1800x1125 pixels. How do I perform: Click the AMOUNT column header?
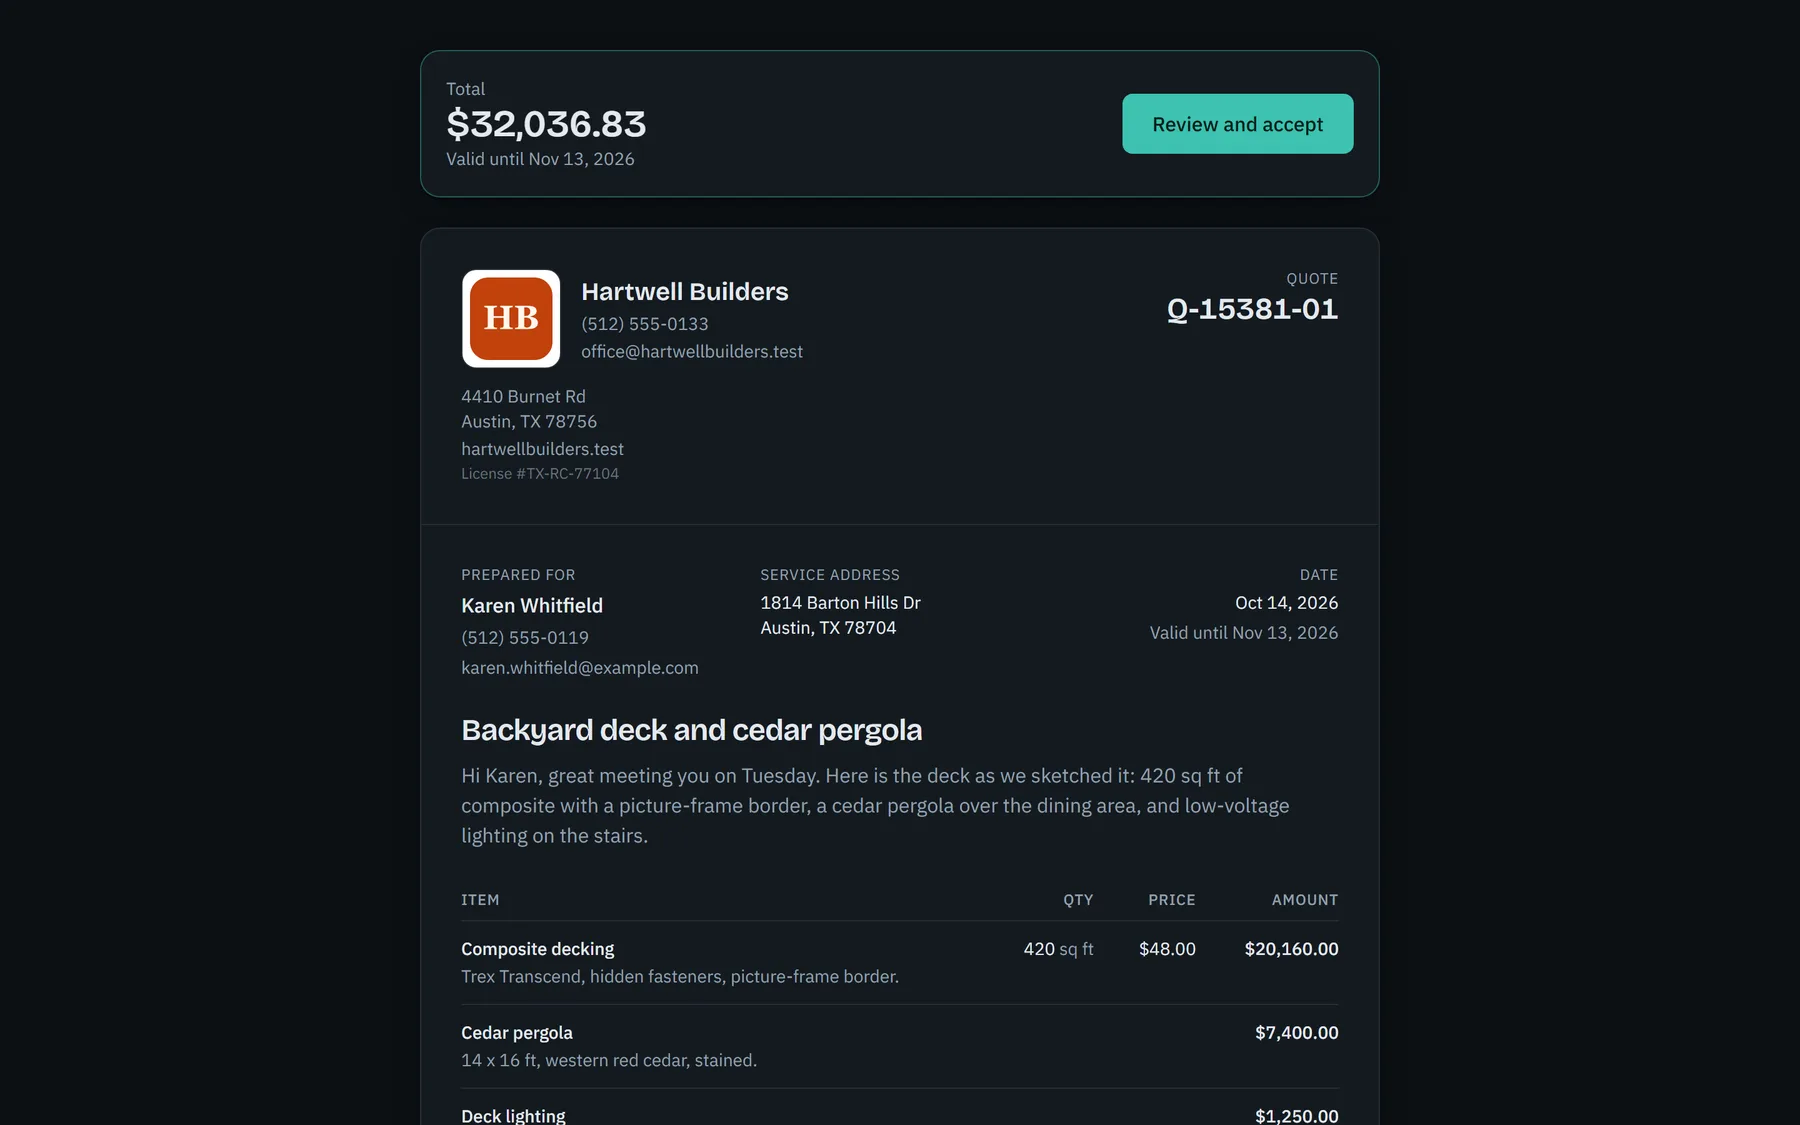tap(1304, 900)
